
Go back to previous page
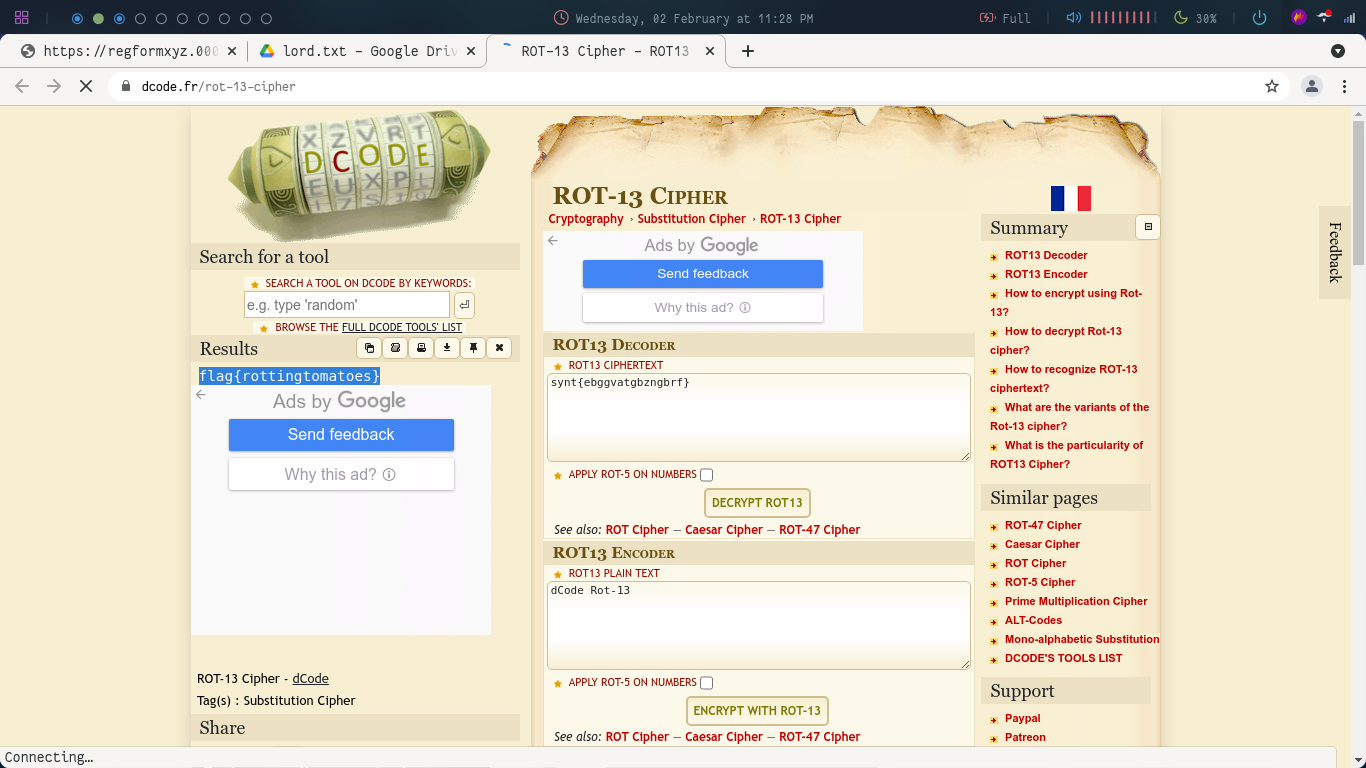pos(22,86)
